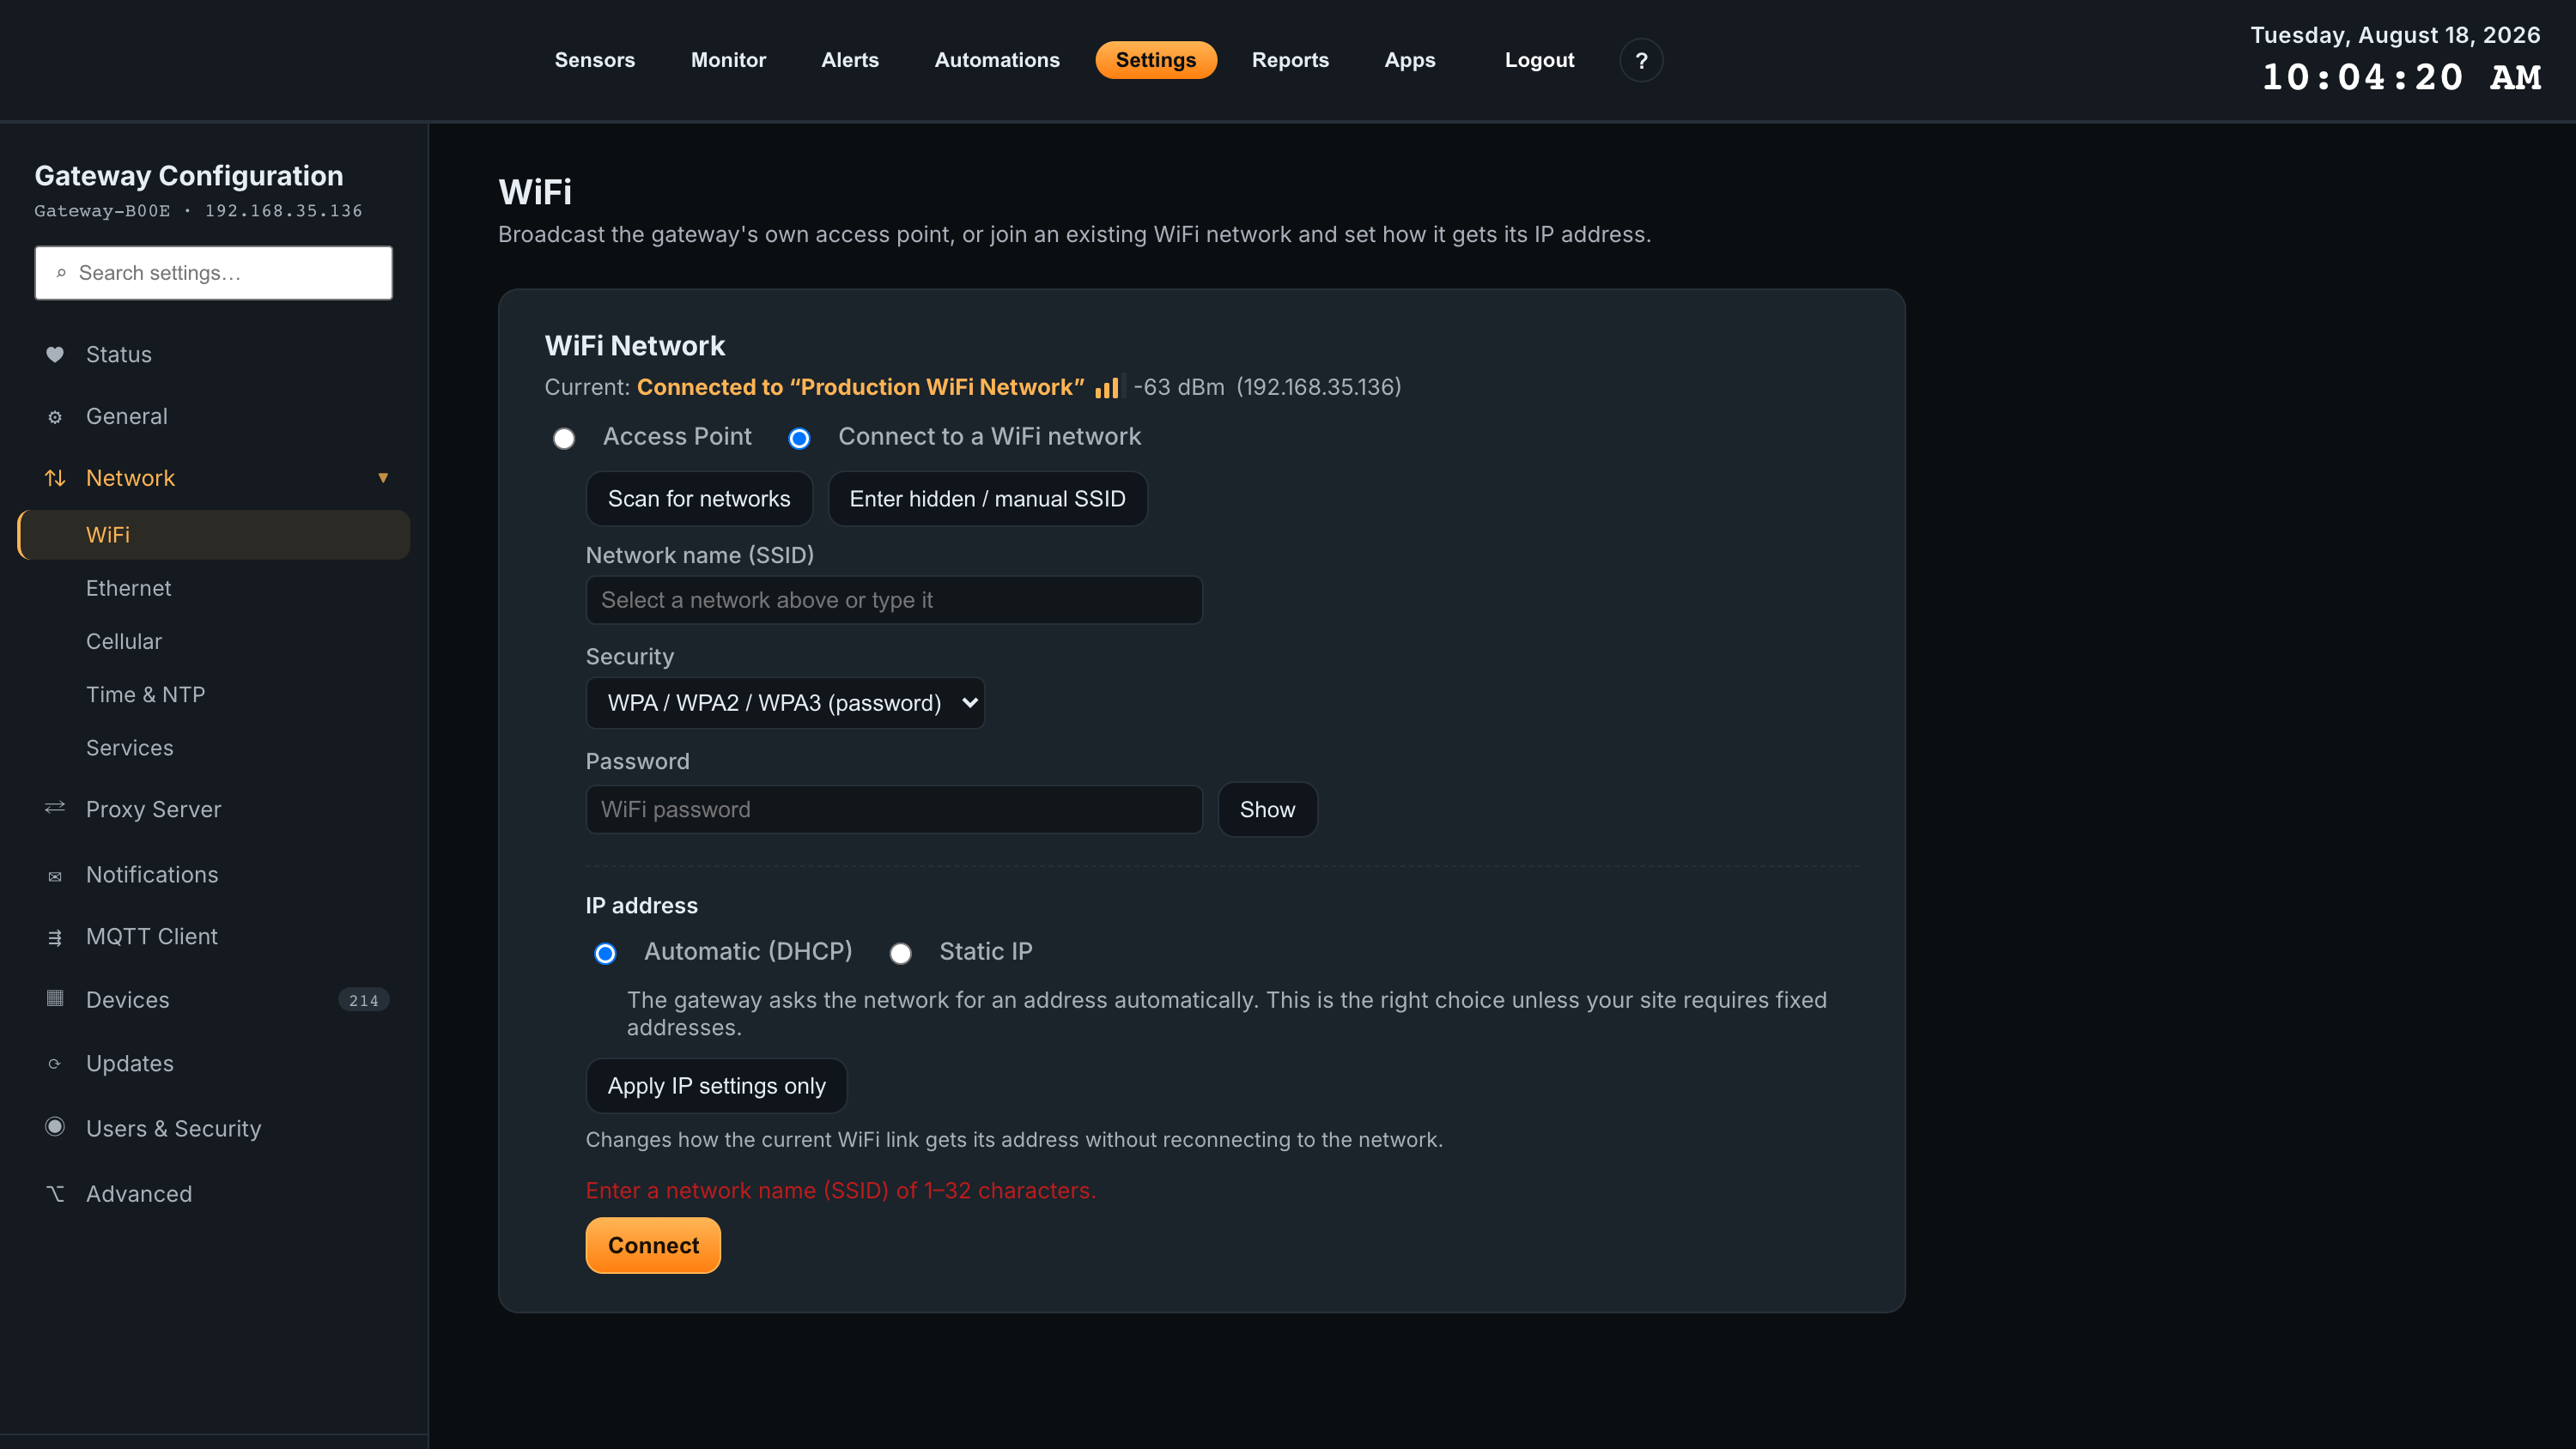Click the Scan for networks button
This screenshot has height=1449, width=2576.
coord(699,498)
